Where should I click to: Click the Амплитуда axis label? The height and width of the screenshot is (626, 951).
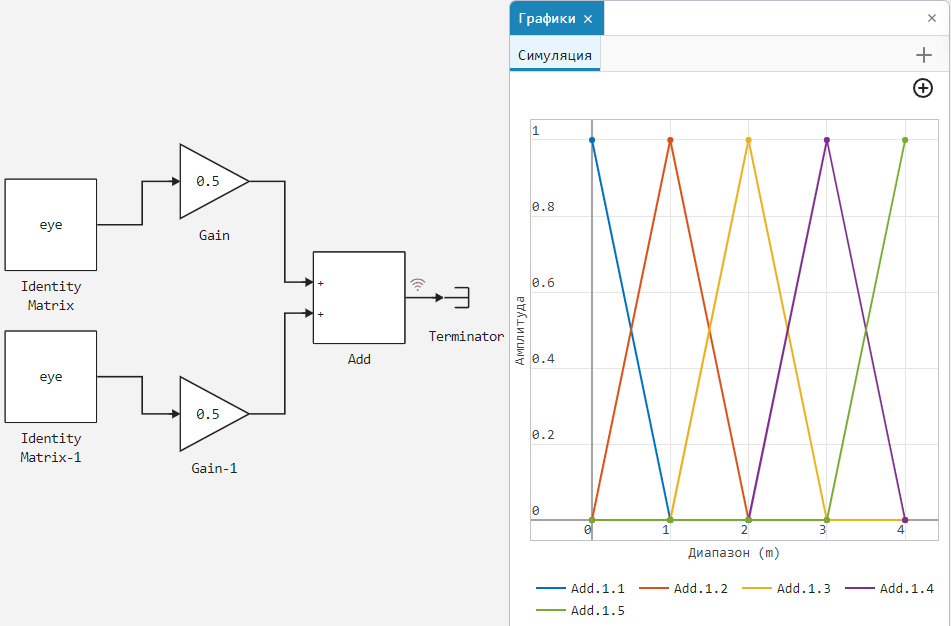pos(520,330)
